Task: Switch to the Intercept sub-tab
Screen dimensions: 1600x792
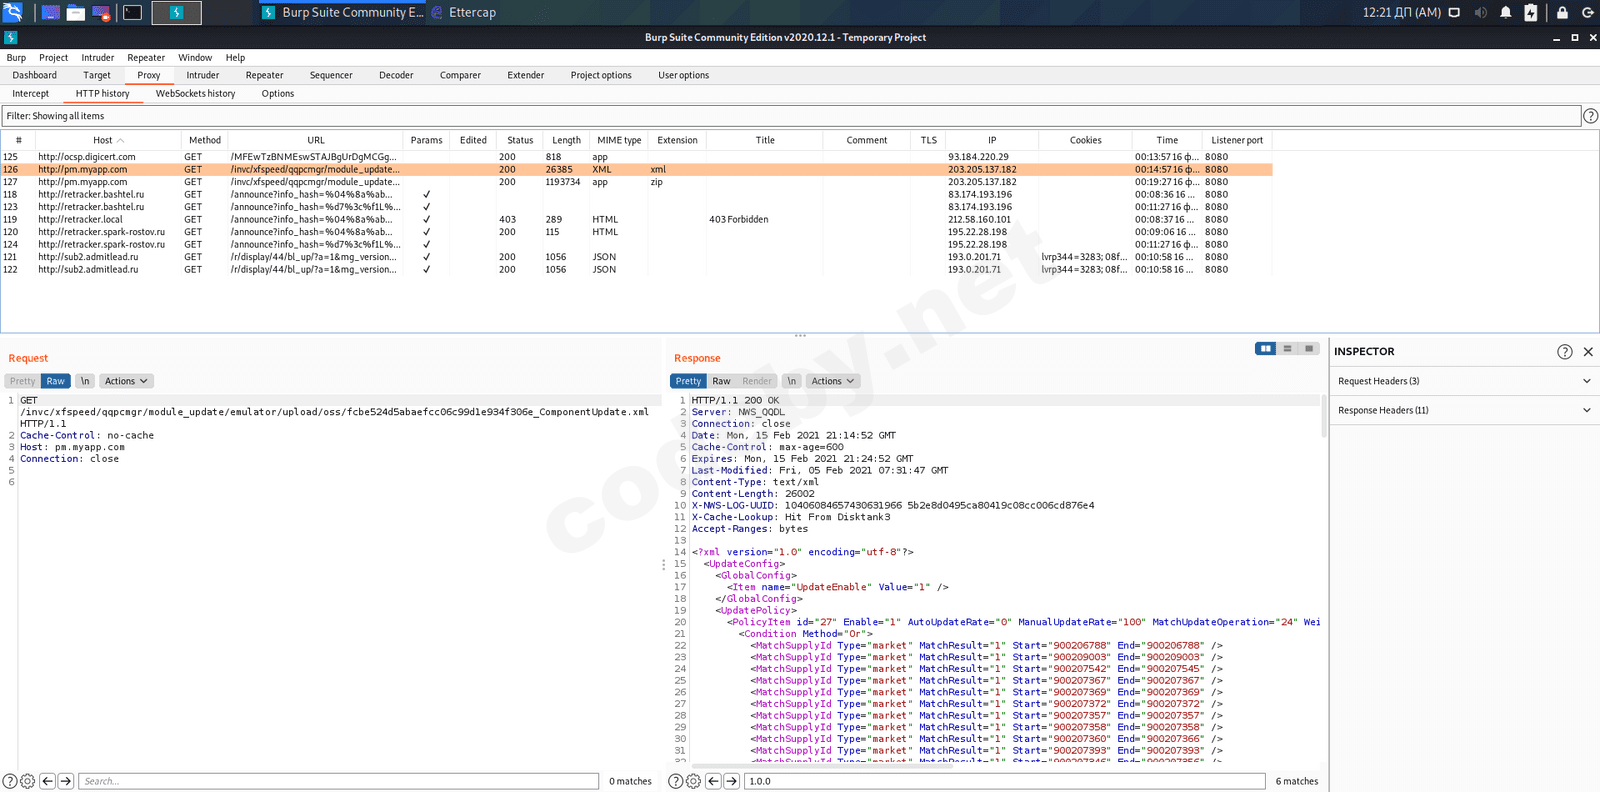Action: point(31,93)
